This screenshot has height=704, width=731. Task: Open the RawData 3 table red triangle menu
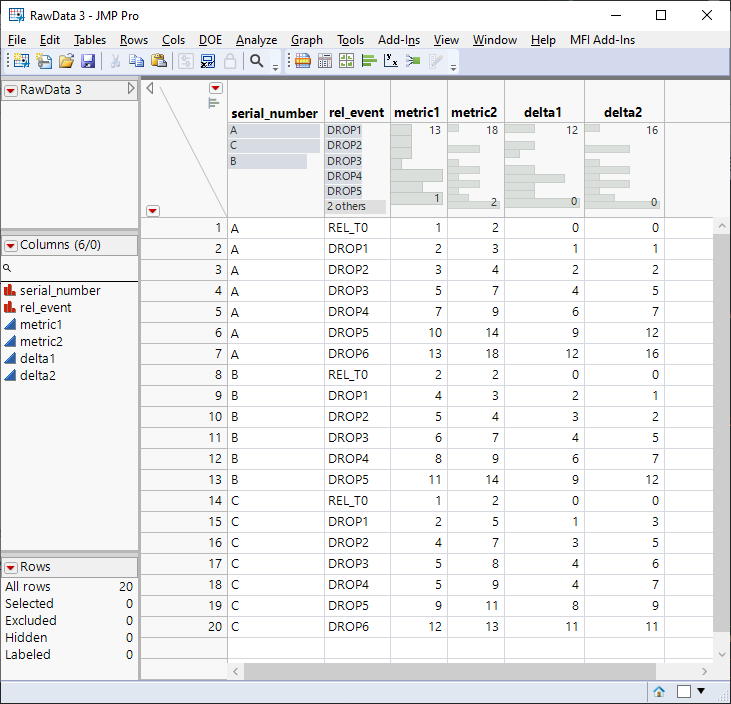(x=11, y=90)
